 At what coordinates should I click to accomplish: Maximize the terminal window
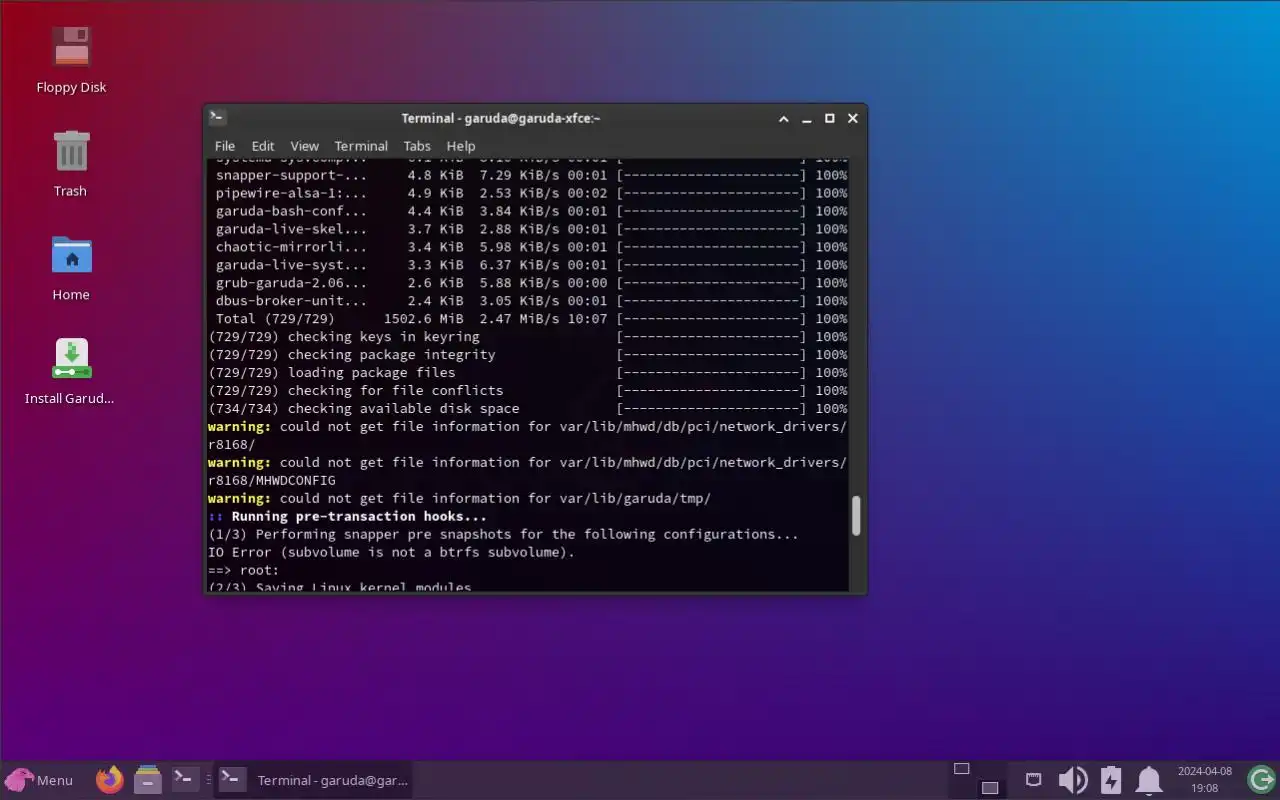pyautogui.click(x=829, y=118)
